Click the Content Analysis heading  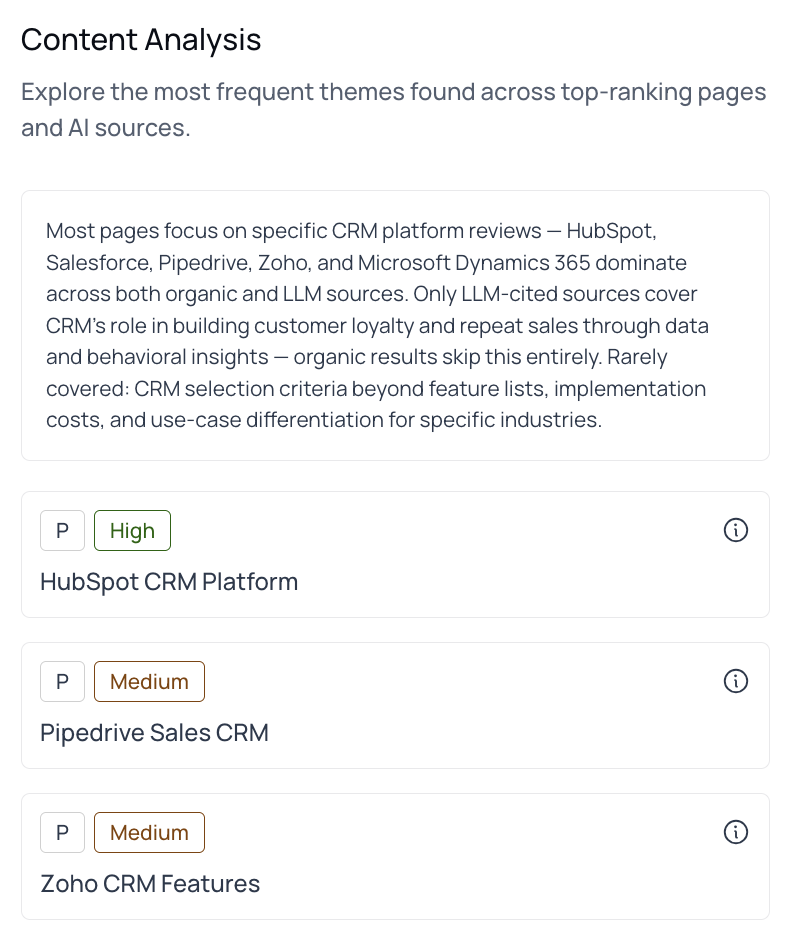141,40
